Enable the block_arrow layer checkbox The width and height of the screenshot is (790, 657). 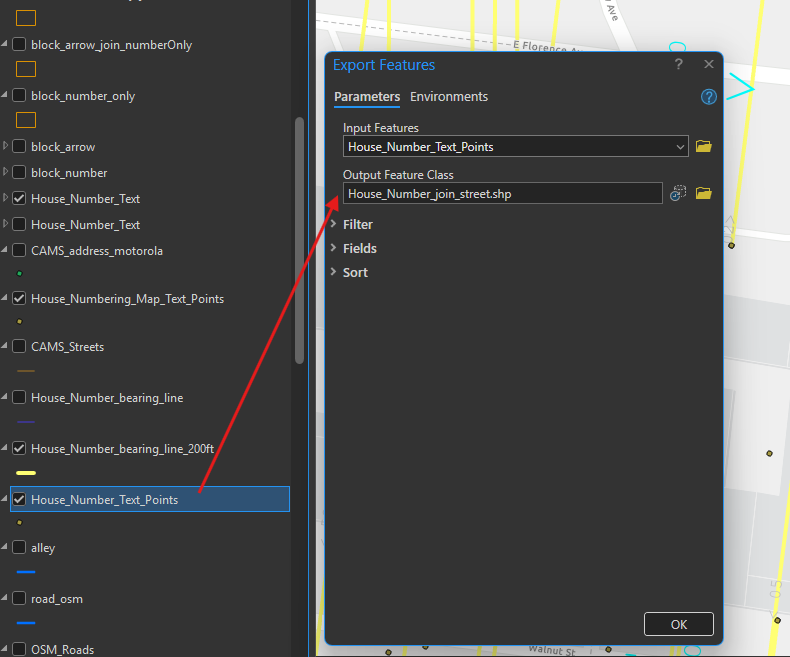click(x=19, y=147)
